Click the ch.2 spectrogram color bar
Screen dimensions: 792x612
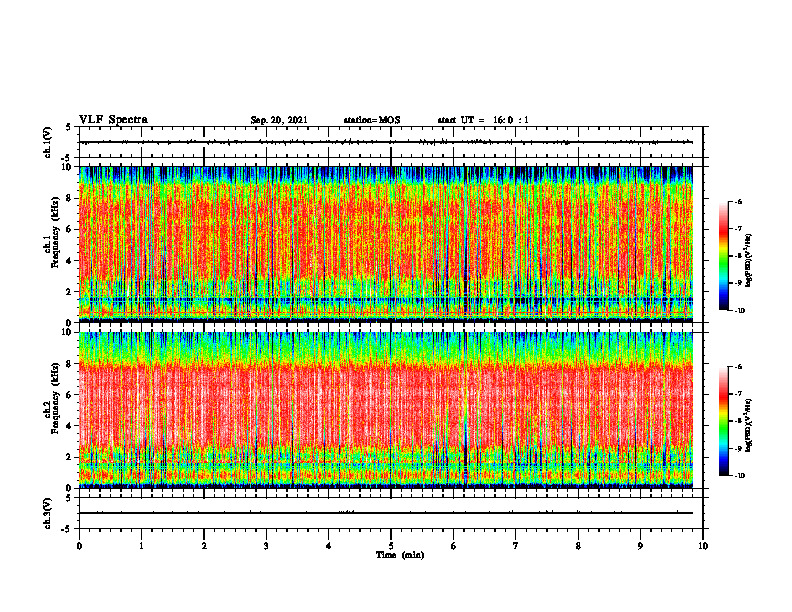click(723, 421)
